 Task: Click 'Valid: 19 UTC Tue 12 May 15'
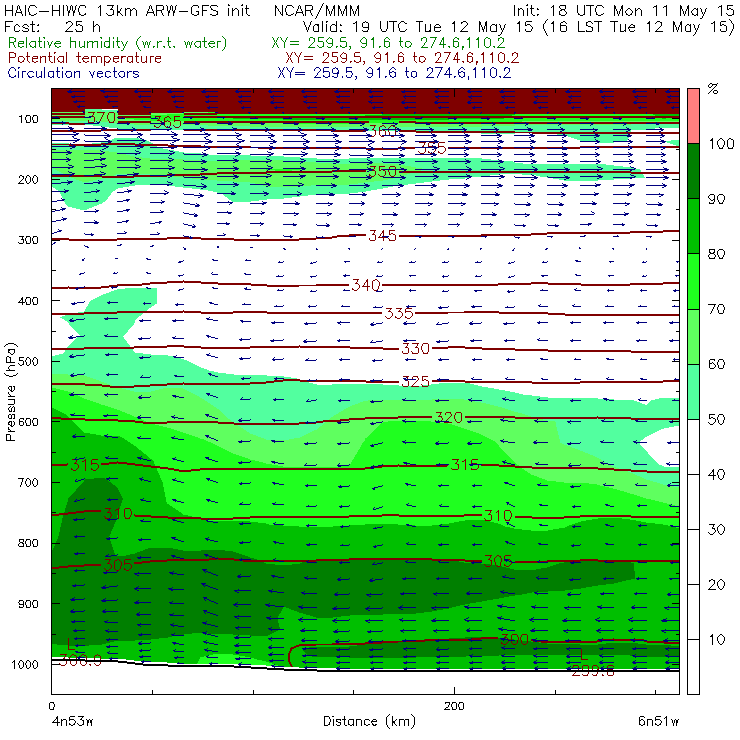pos(420,27)
